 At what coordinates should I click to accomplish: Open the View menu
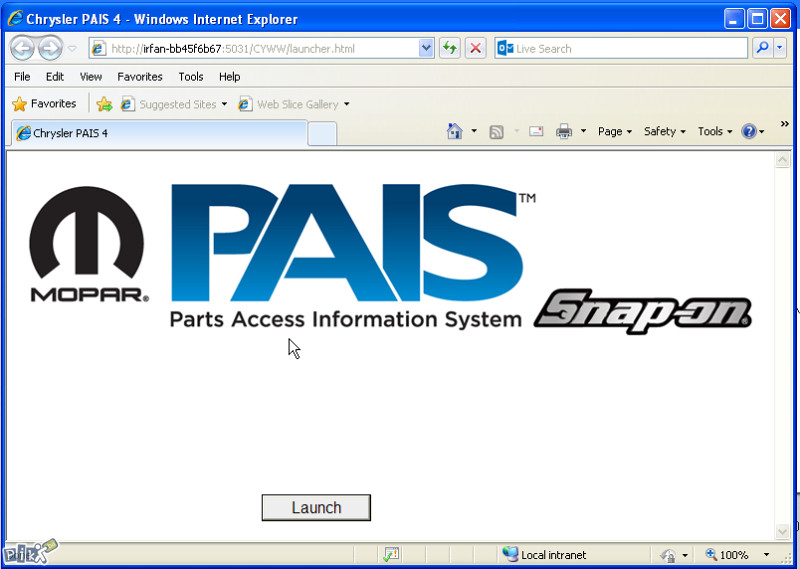pyautogui.click(x=90, y=77)
